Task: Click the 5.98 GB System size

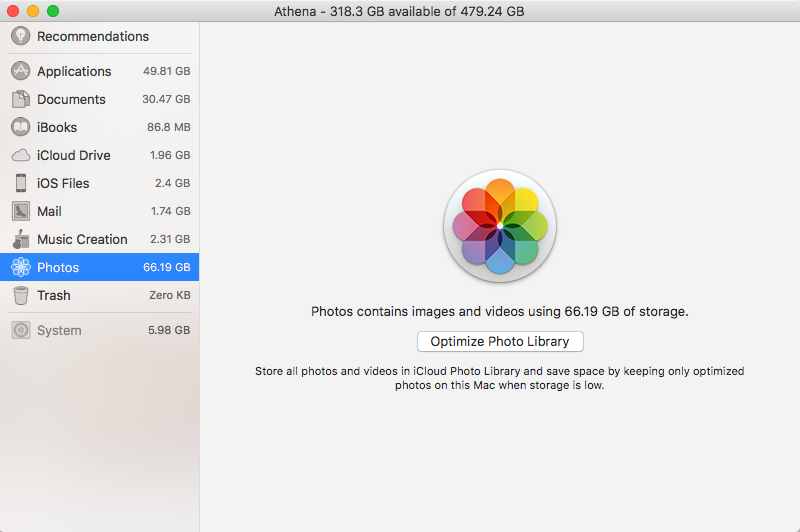Action: [x=169, y=331]
